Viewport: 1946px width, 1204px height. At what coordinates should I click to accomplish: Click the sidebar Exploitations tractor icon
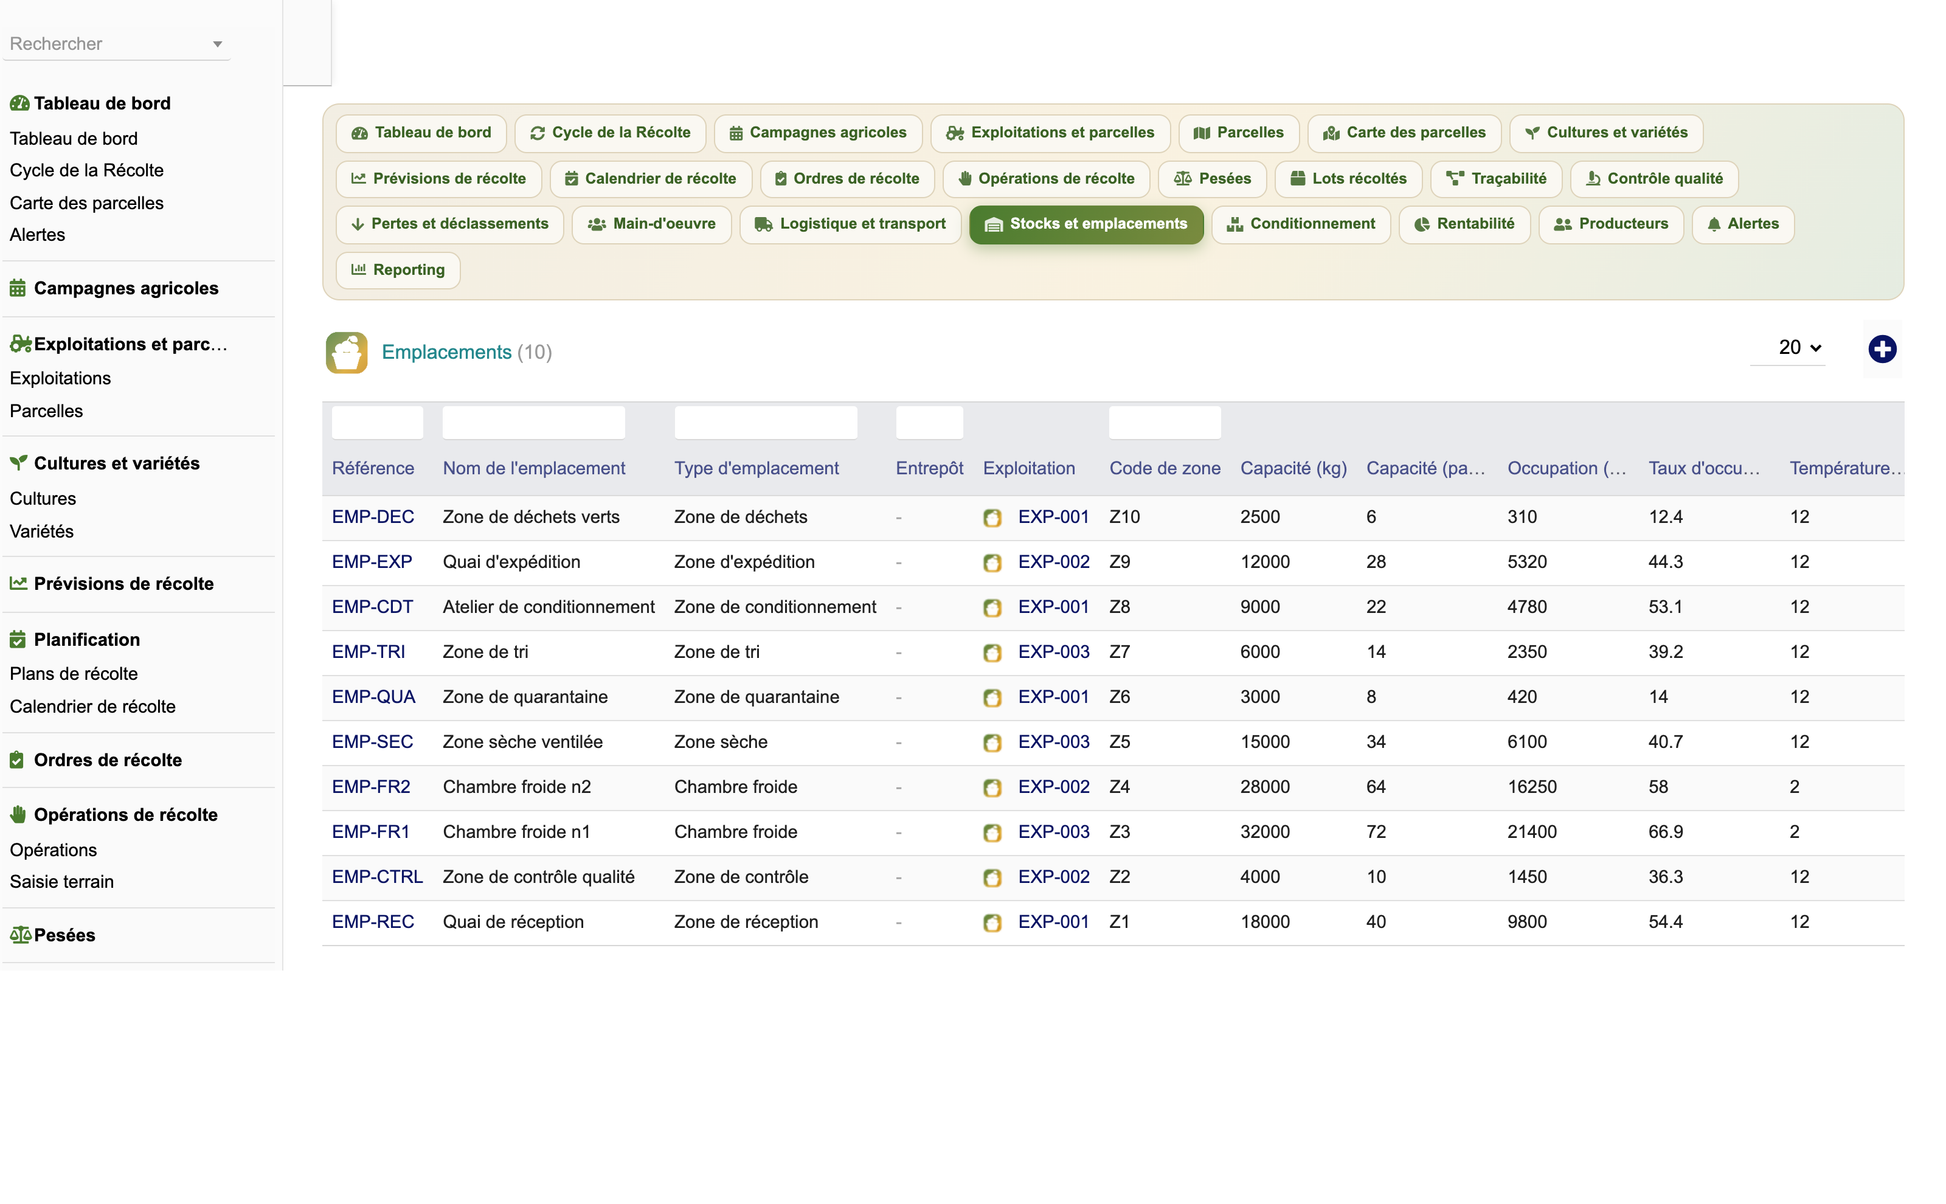(x=21, y=344)
